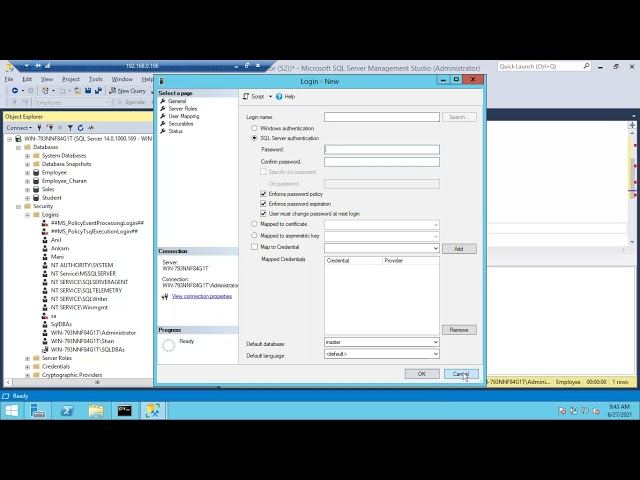Open the Server Roles page
The height and width of the screenshot is (480, 640).
pyautogui.click(x=182, y=109)
